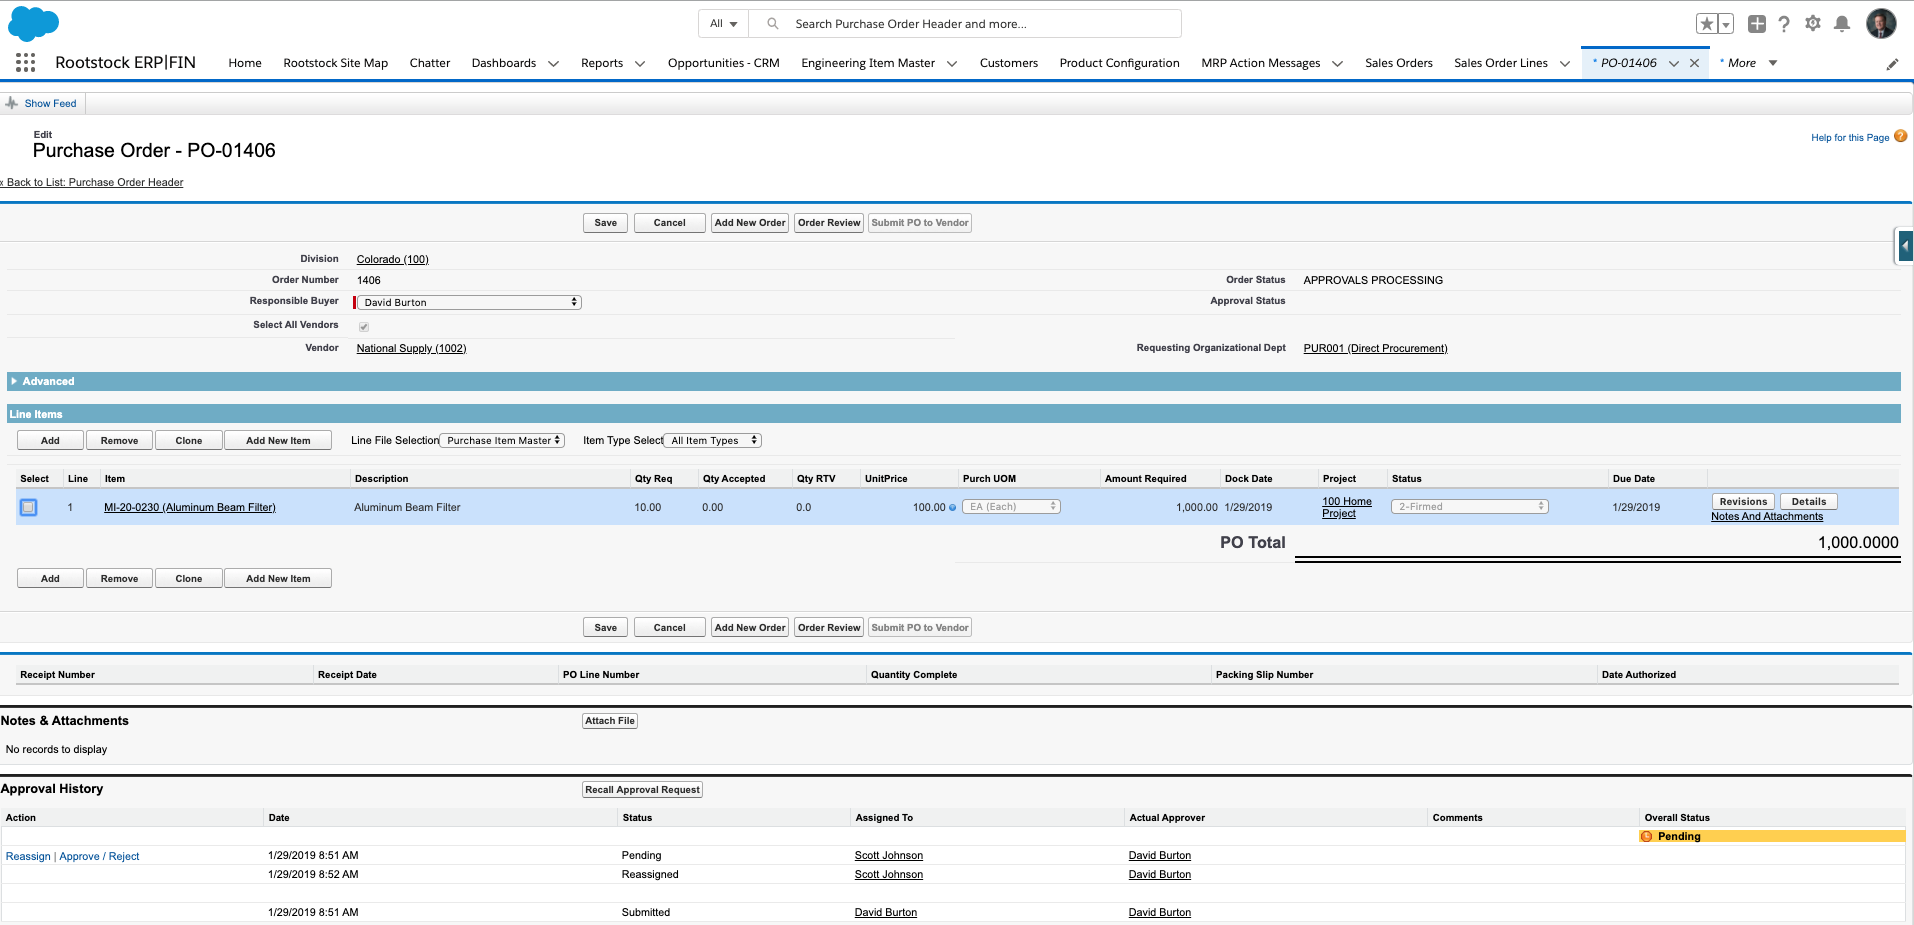Select the line 1 item checkbox
Screen dimensions: 1914x925
[x=29, y=508]
